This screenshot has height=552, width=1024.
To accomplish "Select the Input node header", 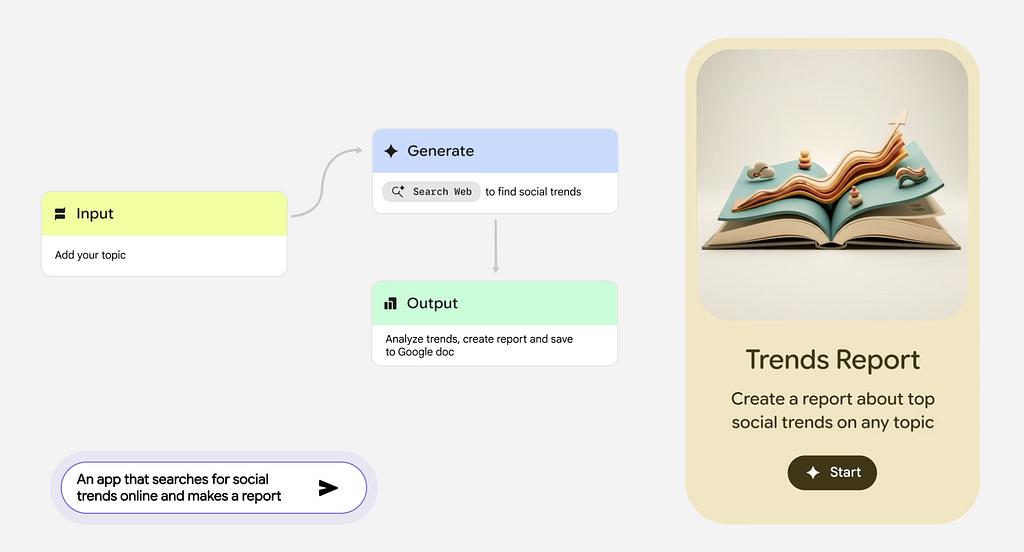I will (x=165, y=214).
